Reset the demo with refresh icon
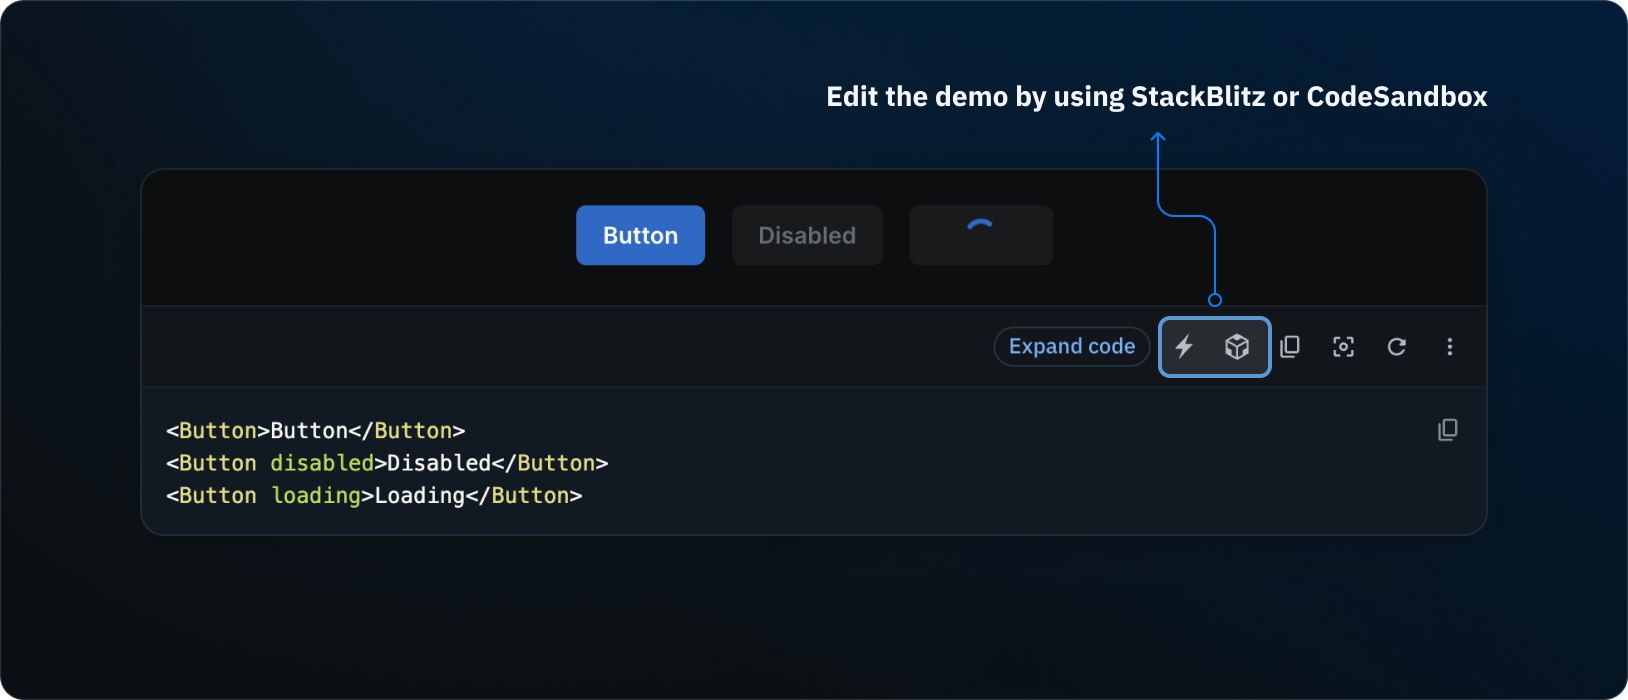Image resolution: width=1628 pixels, height=700 pixels. [1397, 347]
